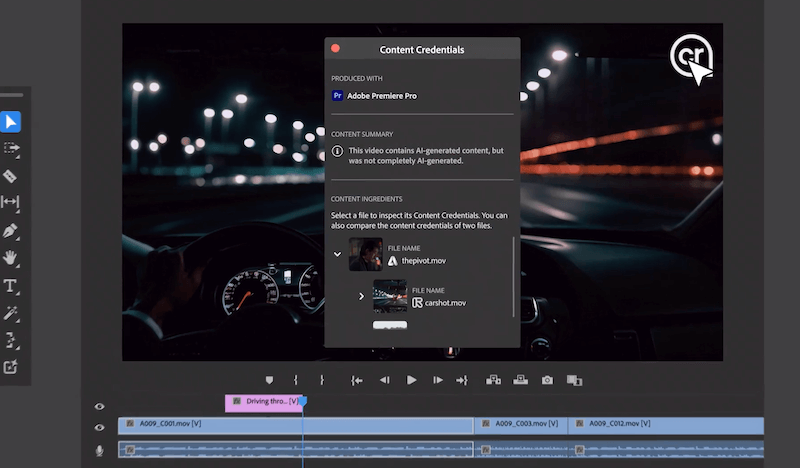Activate the Hand tool
800x468 pixels.
[10, 258]
